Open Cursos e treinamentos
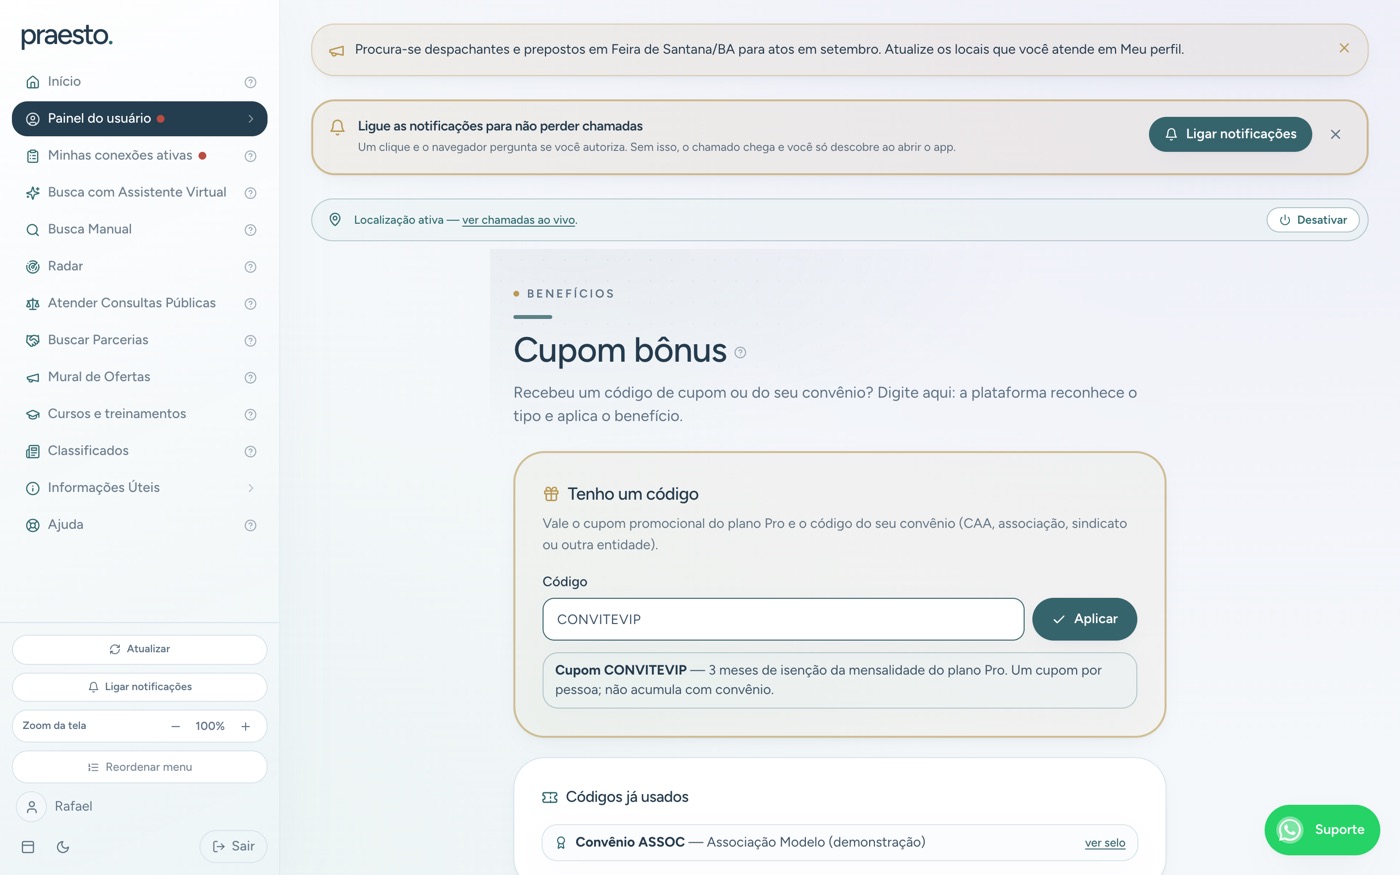The image size is (1400, 875). [139, 415]
